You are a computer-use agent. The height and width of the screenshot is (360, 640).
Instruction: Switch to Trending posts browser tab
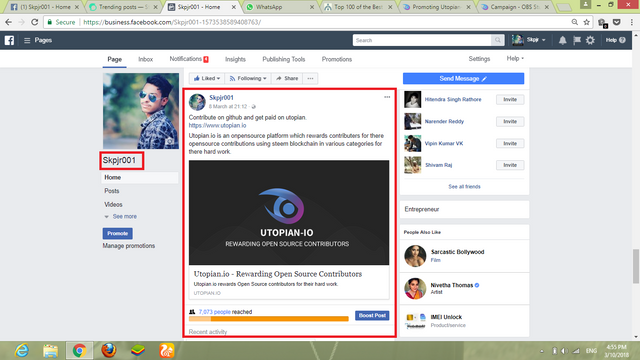point(124,7)
